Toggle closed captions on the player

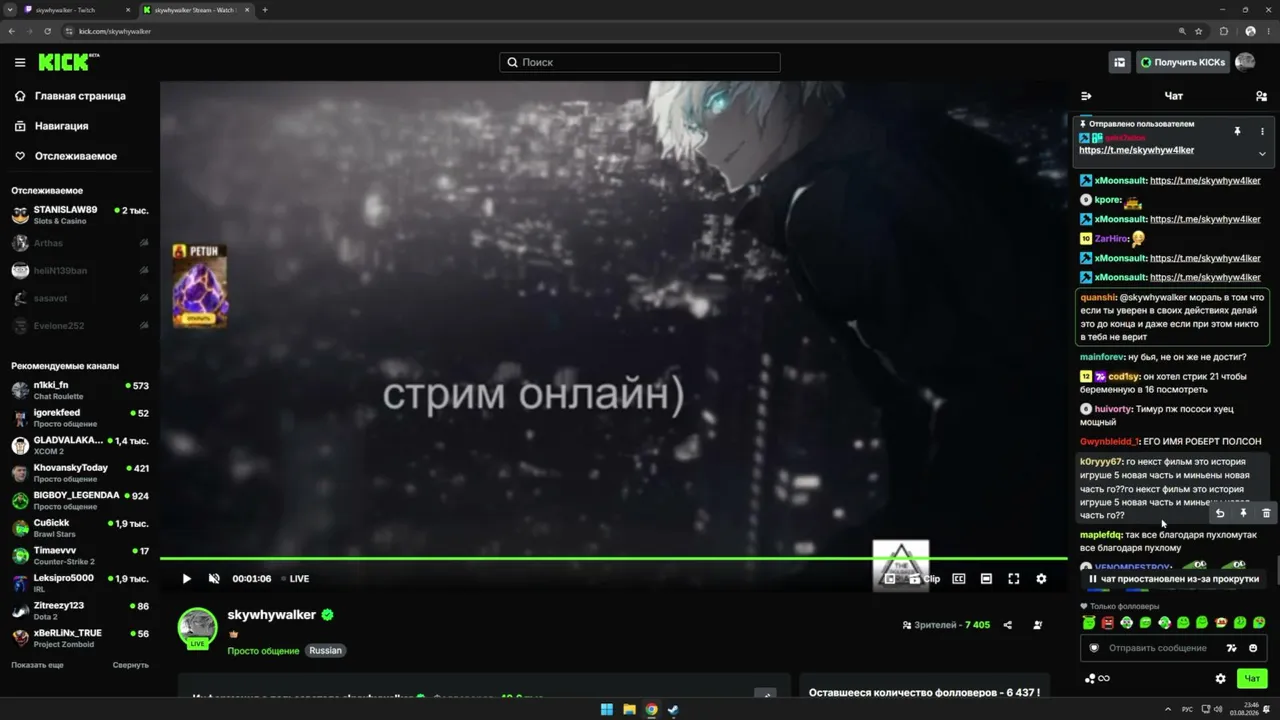[x=959, y=578]
